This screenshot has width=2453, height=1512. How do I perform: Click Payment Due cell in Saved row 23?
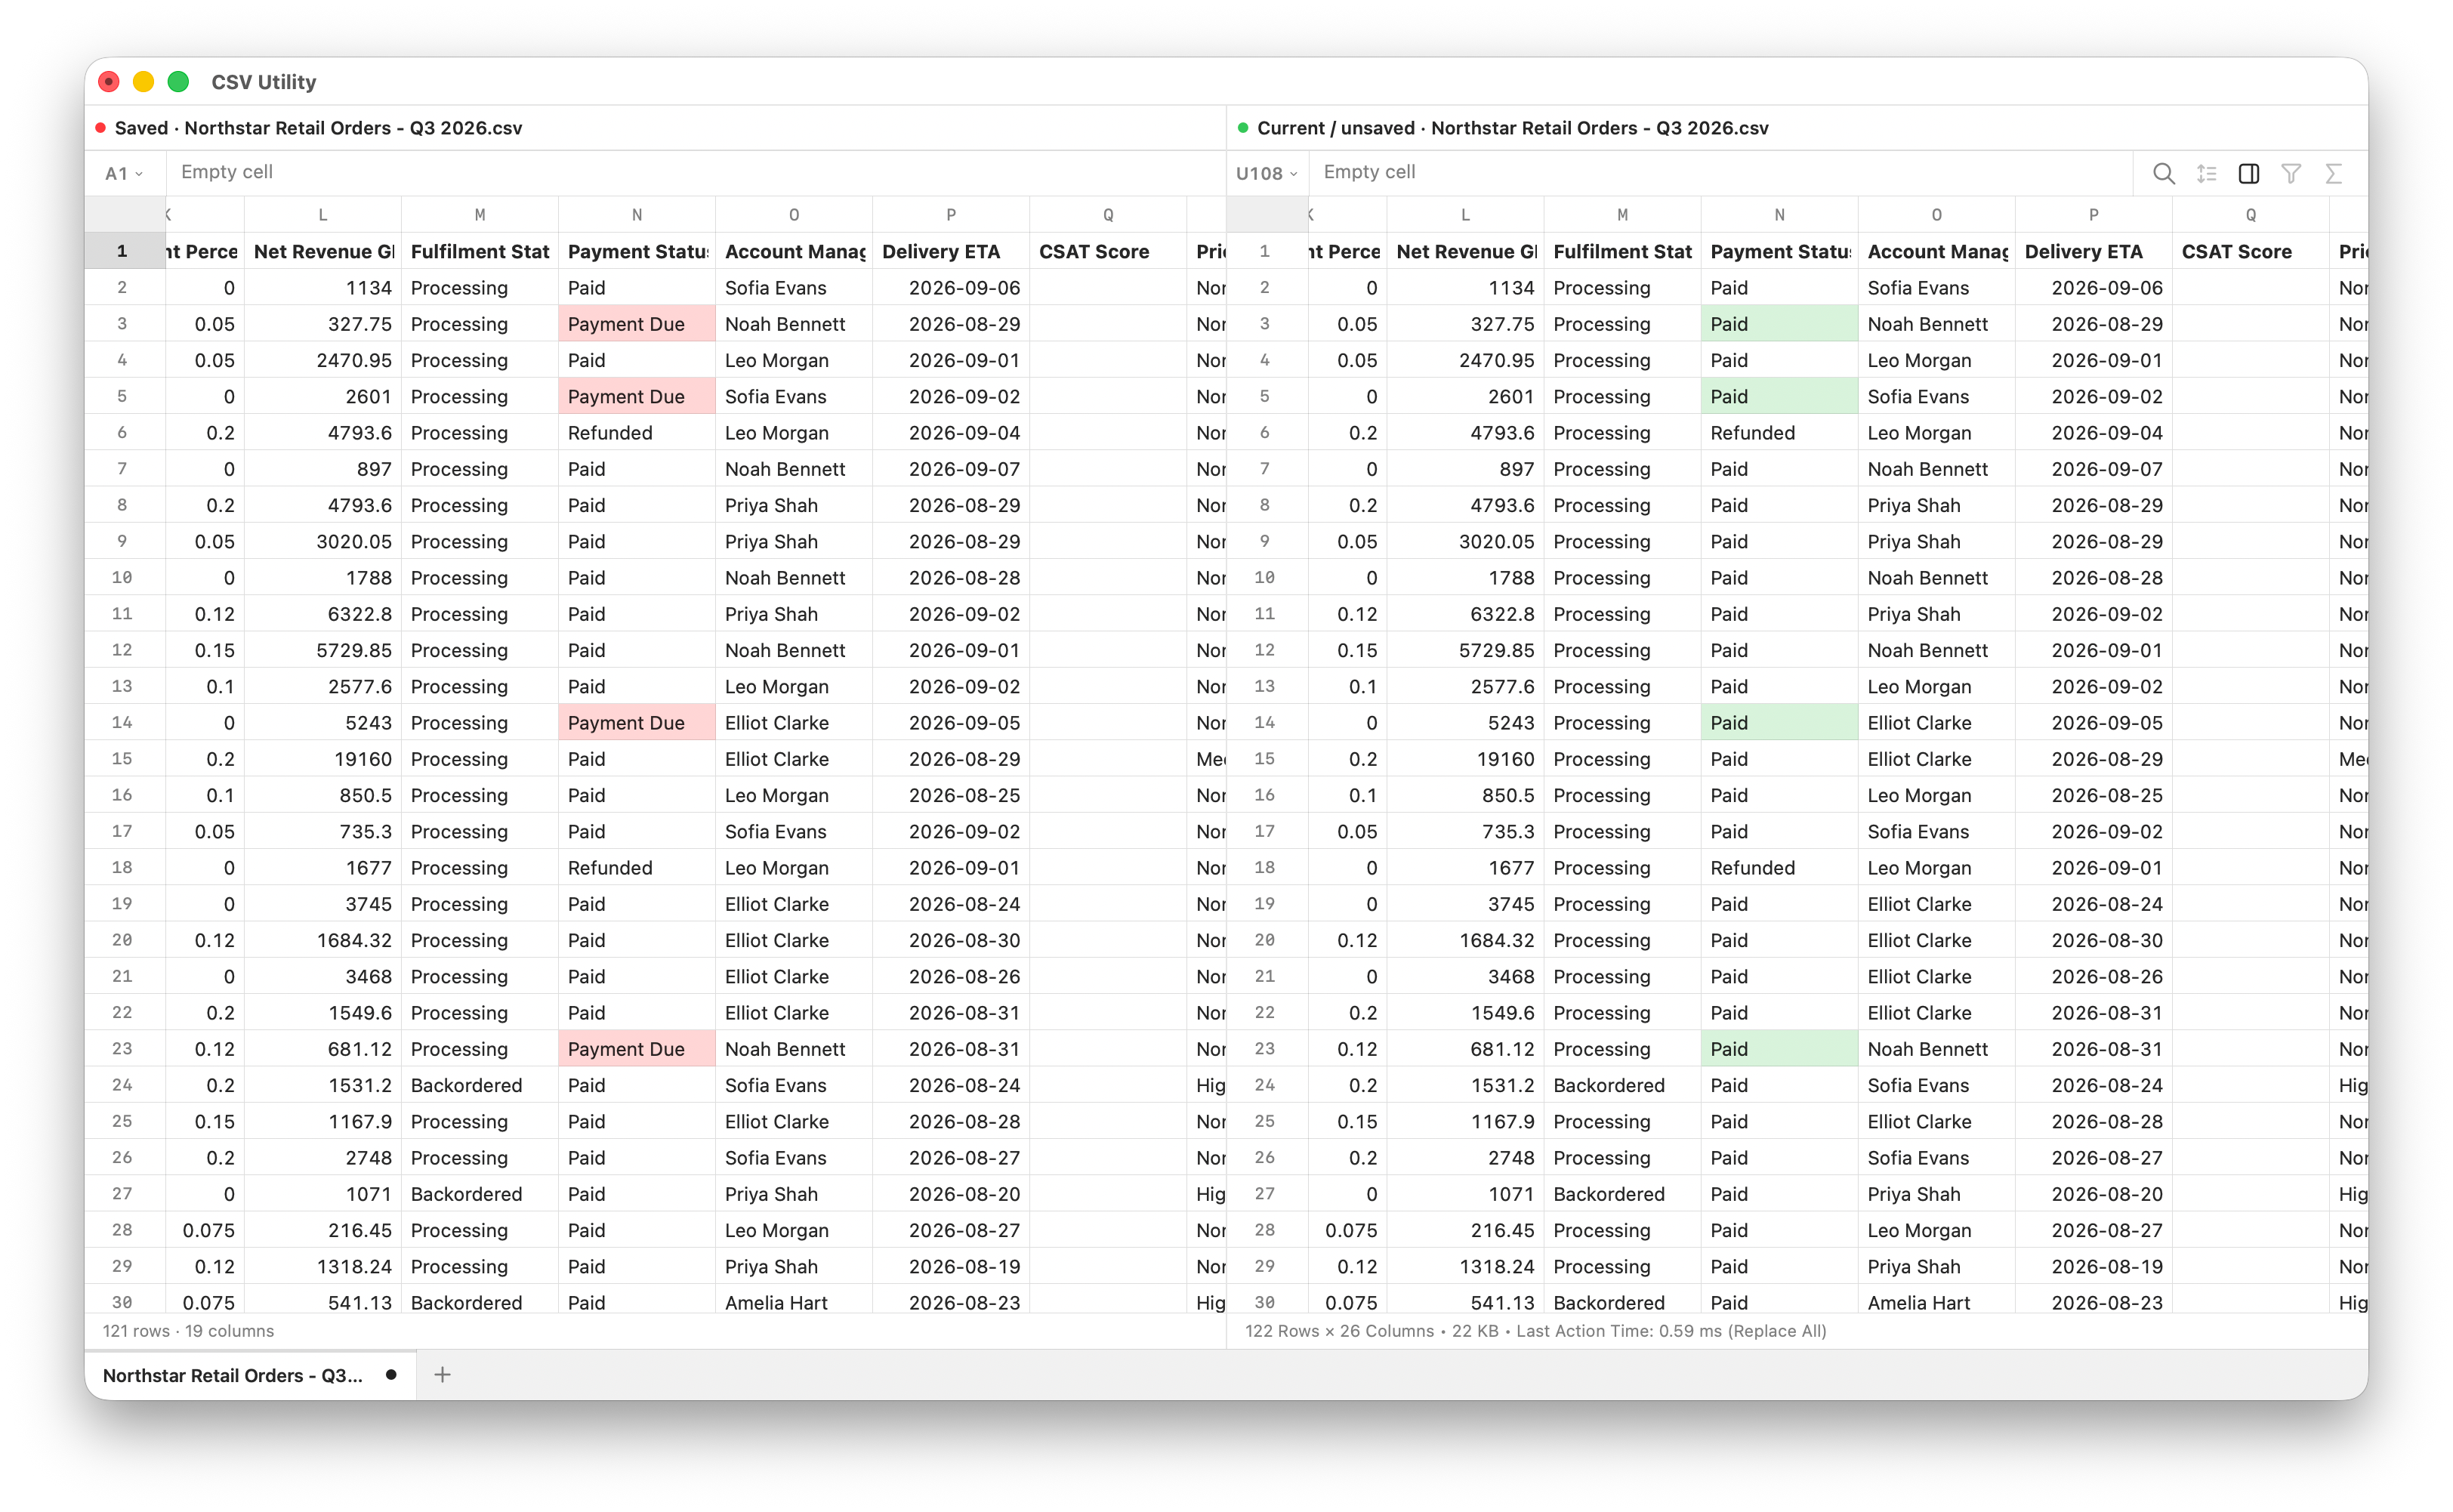click(x=637, y=1048)
